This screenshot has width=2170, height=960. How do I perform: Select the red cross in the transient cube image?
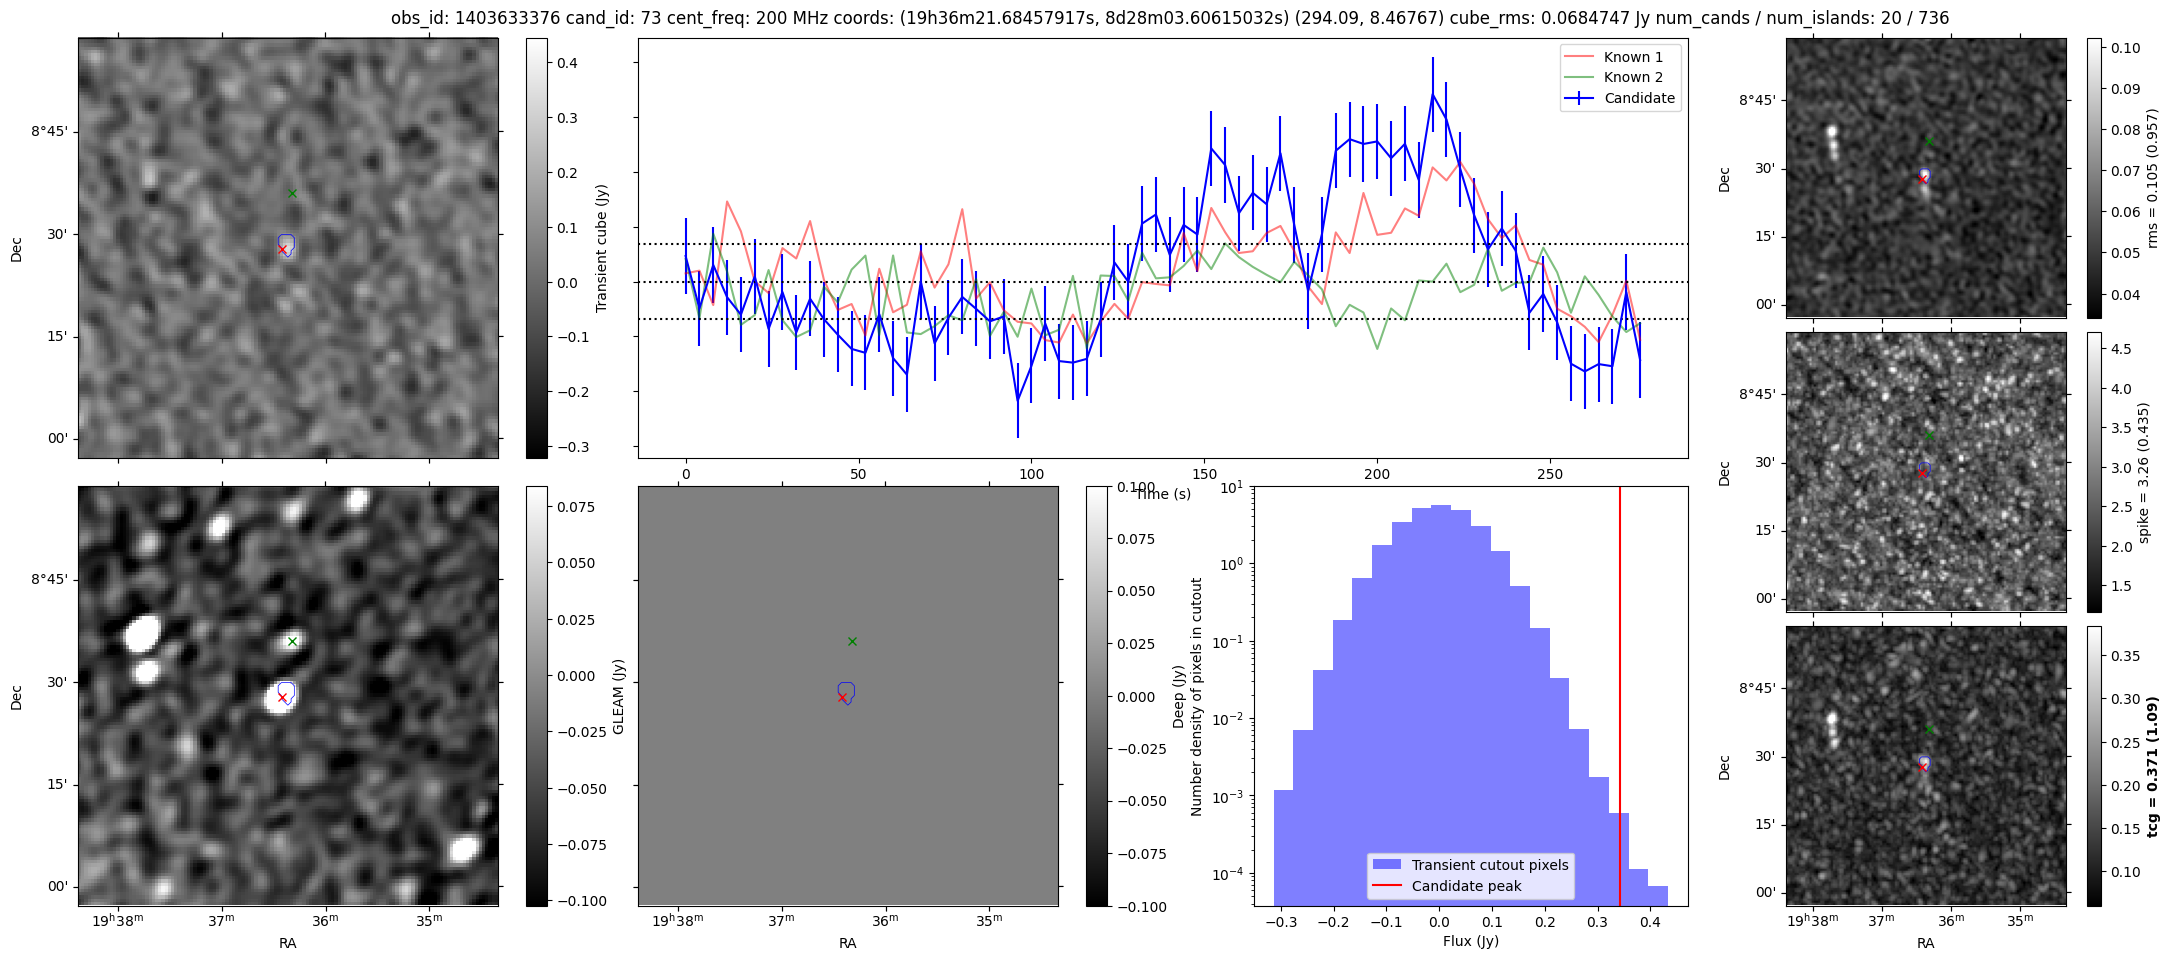point(282,250)
